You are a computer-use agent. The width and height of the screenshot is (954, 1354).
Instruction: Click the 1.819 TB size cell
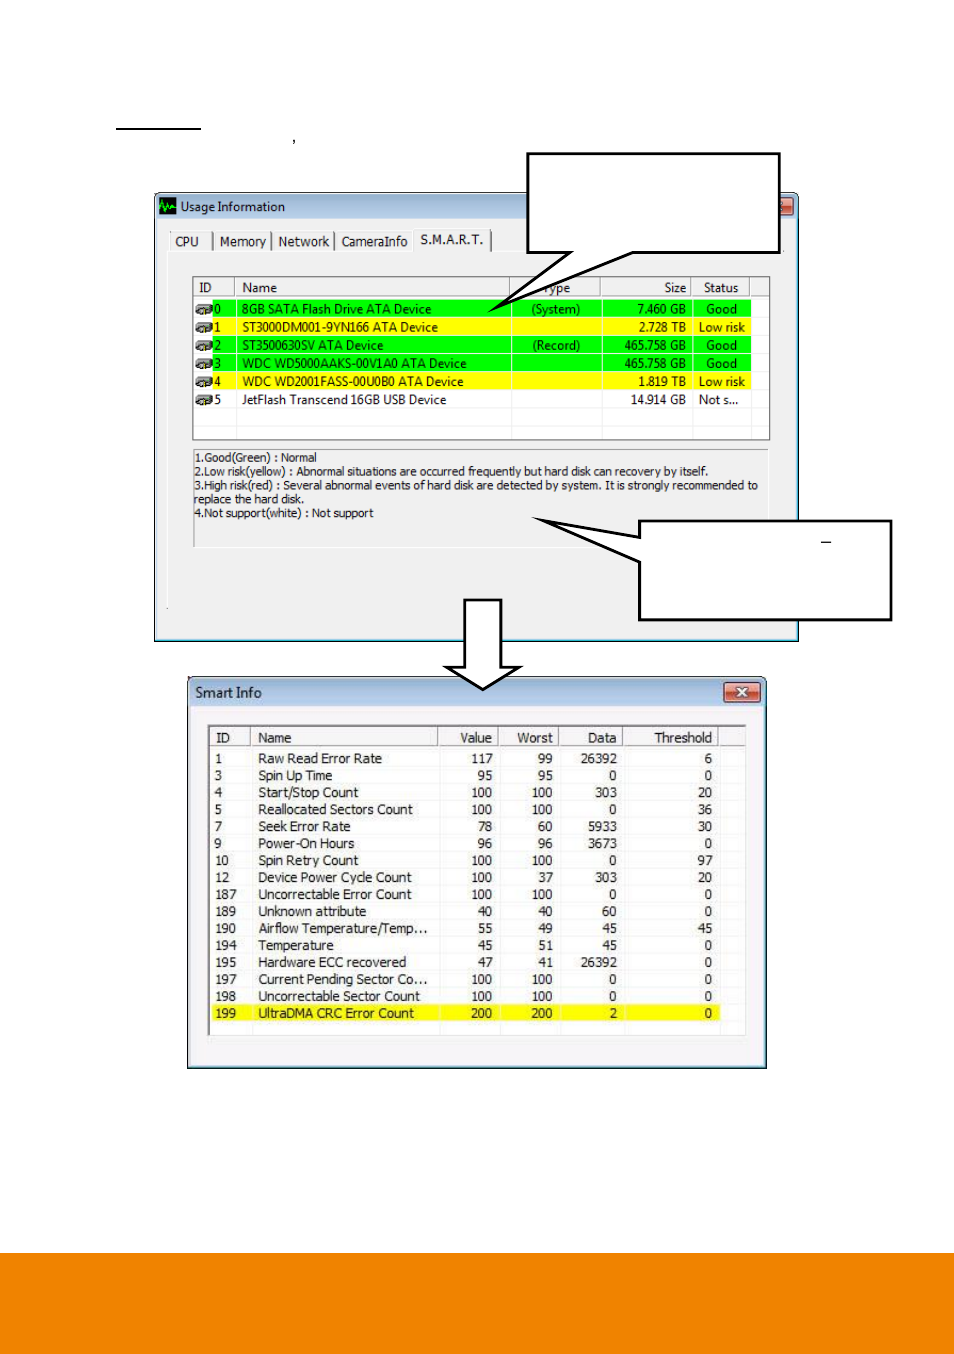click(662, 381)
